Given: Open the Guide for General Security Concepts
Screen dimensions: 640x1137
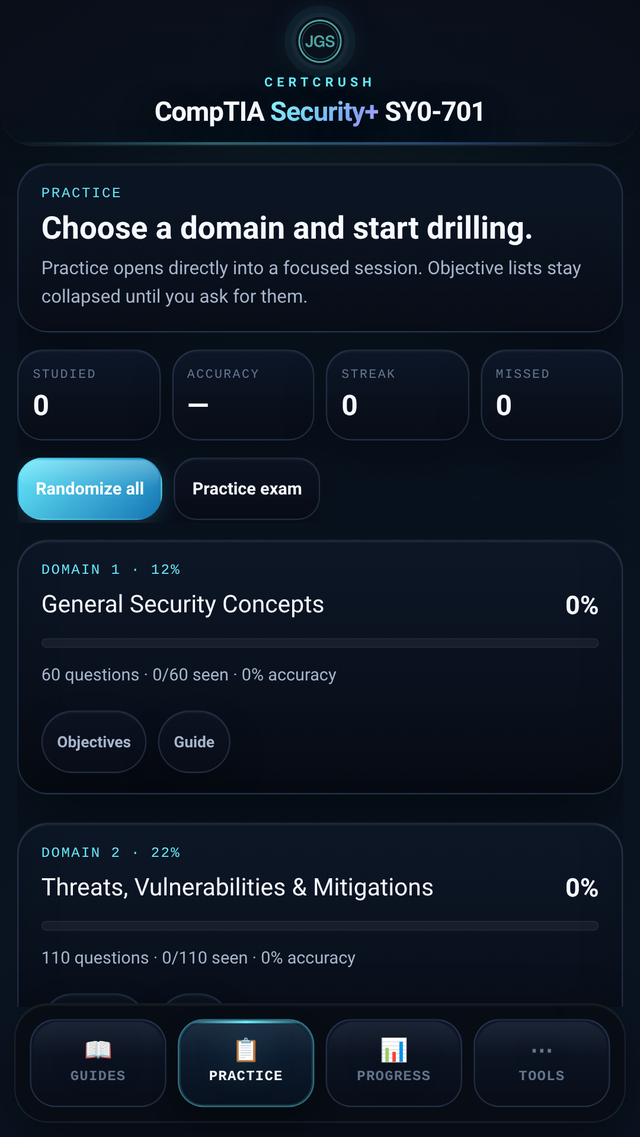Looking at the screenshot, I should [193, 742].
